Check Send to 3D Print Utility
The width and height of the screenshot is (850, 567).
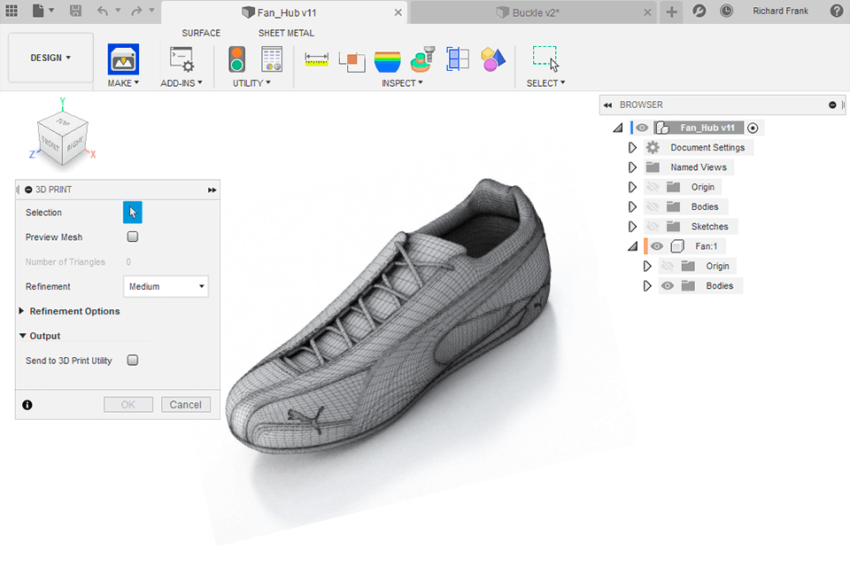coord(132,360)
